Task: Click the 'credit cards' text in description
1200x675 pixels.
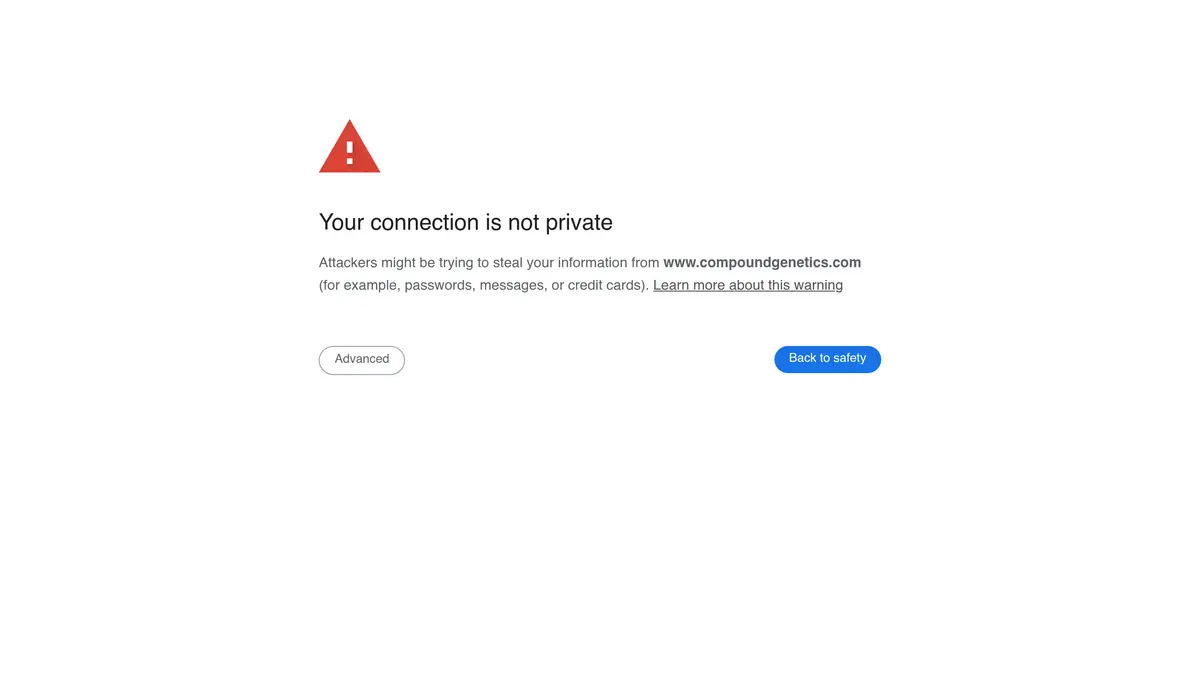Action: (606, 285)
